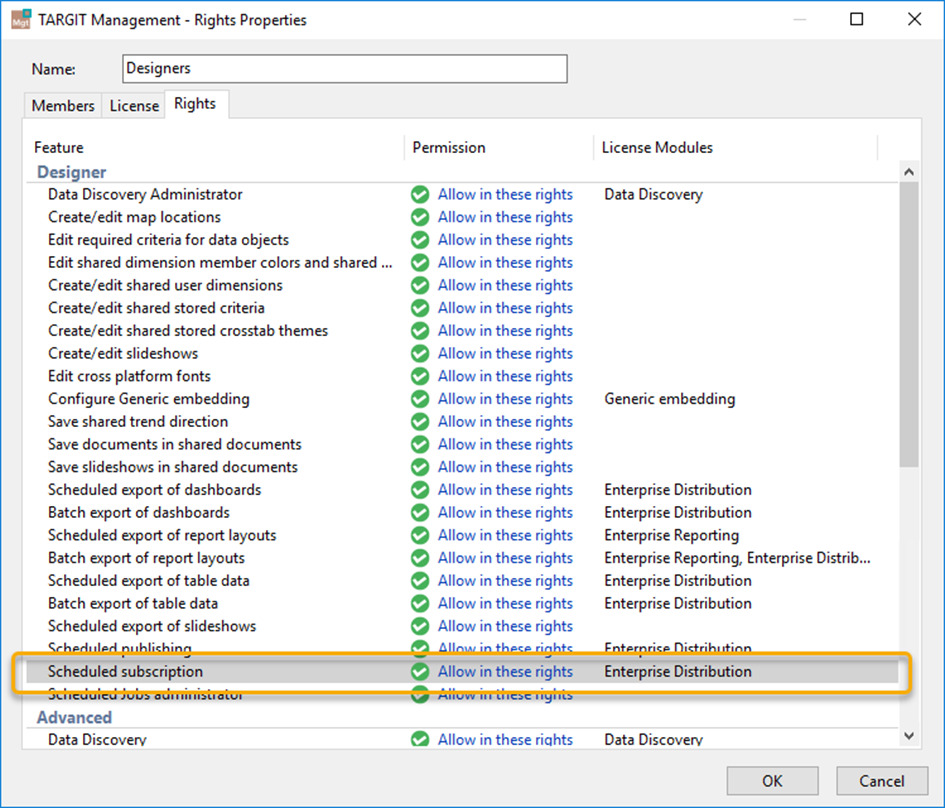945x808 pixels.
Task: Open permission link for Configure Generic embedding
Action: pos(505,399)
